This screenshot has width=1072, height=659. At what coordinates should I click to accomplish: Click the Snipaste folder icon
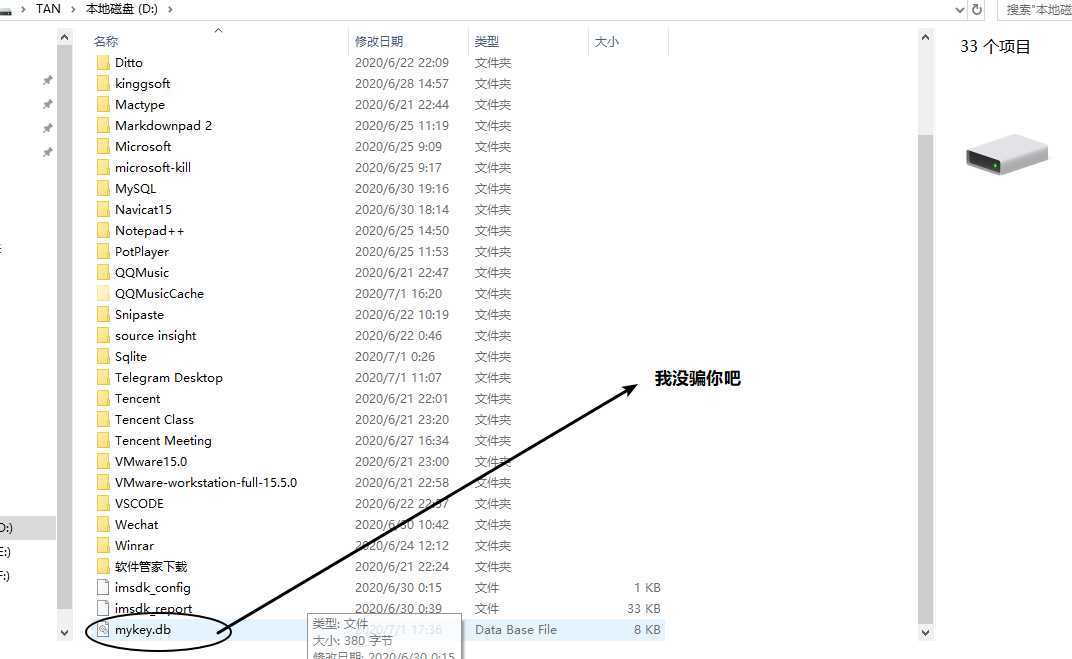103,314
